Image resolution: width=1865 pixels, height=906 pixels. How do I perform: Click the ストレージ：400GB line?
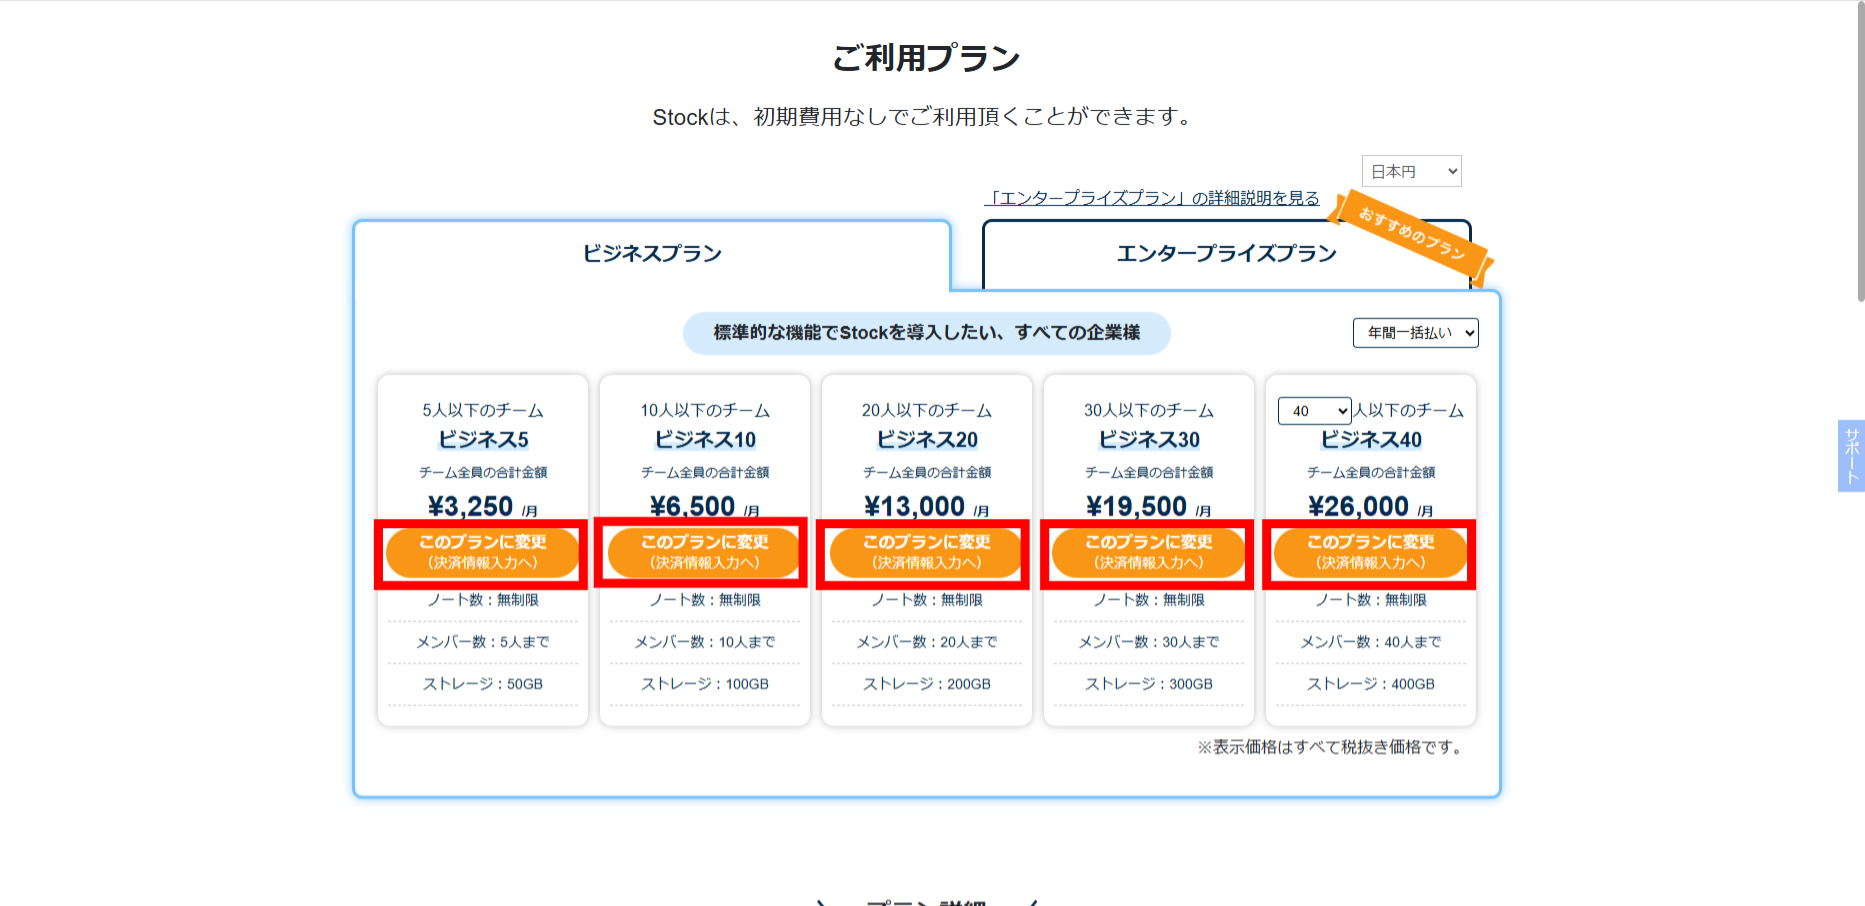[x=1371, y=684]
